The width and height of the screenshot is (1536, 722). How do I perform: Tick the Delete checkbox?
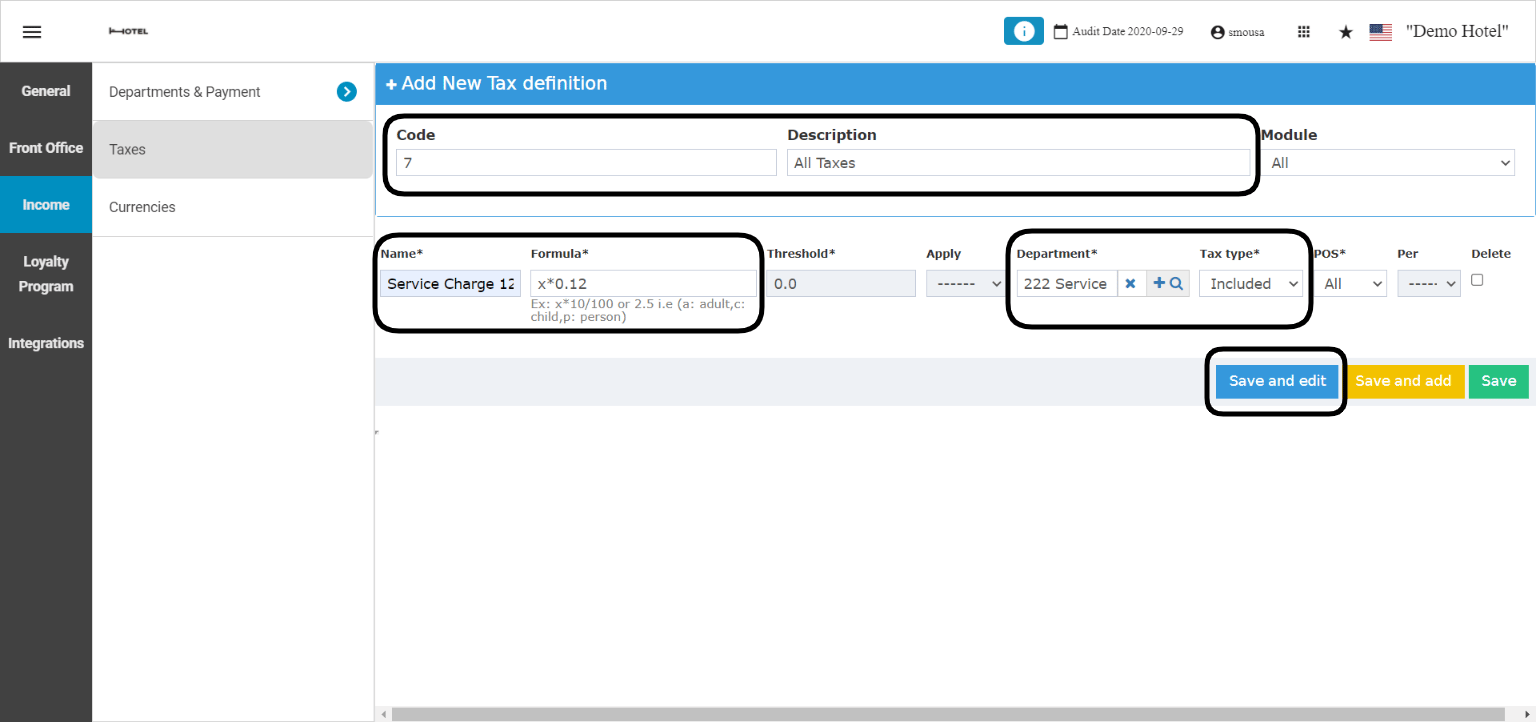(1477, 280)
